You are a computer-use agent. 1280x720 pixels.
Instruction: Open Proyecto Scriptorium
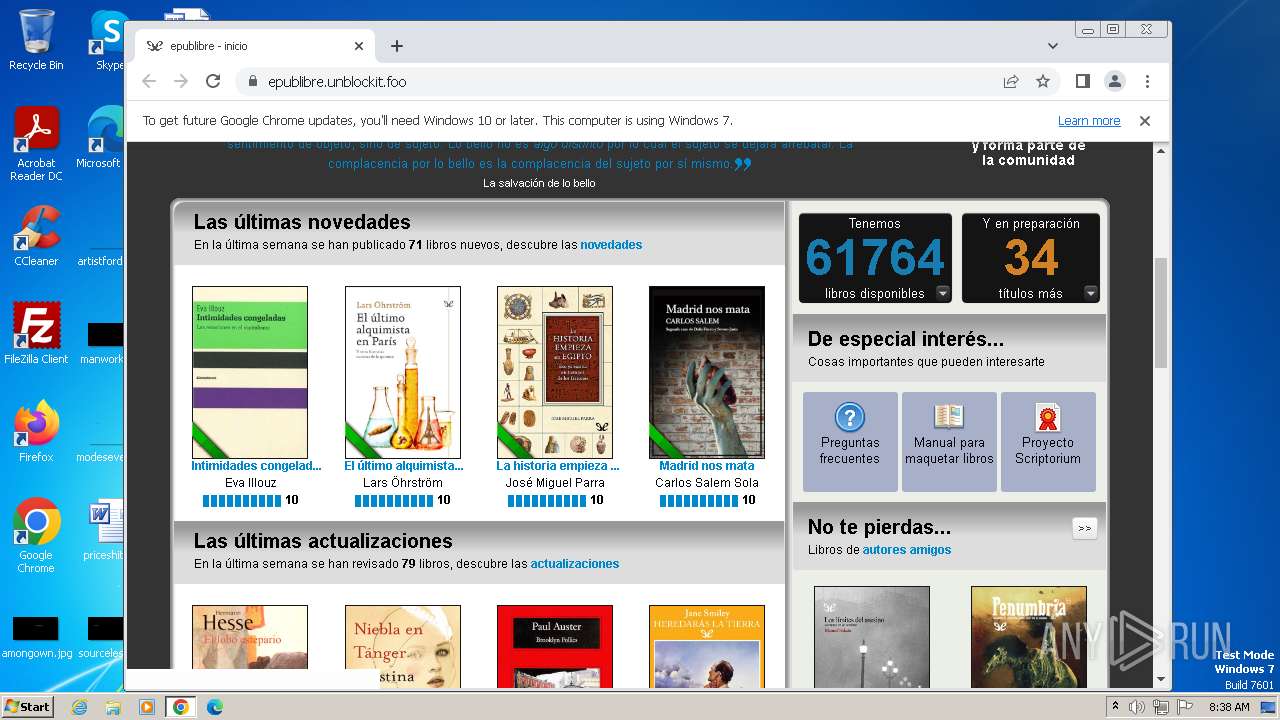coord(1048,441)
